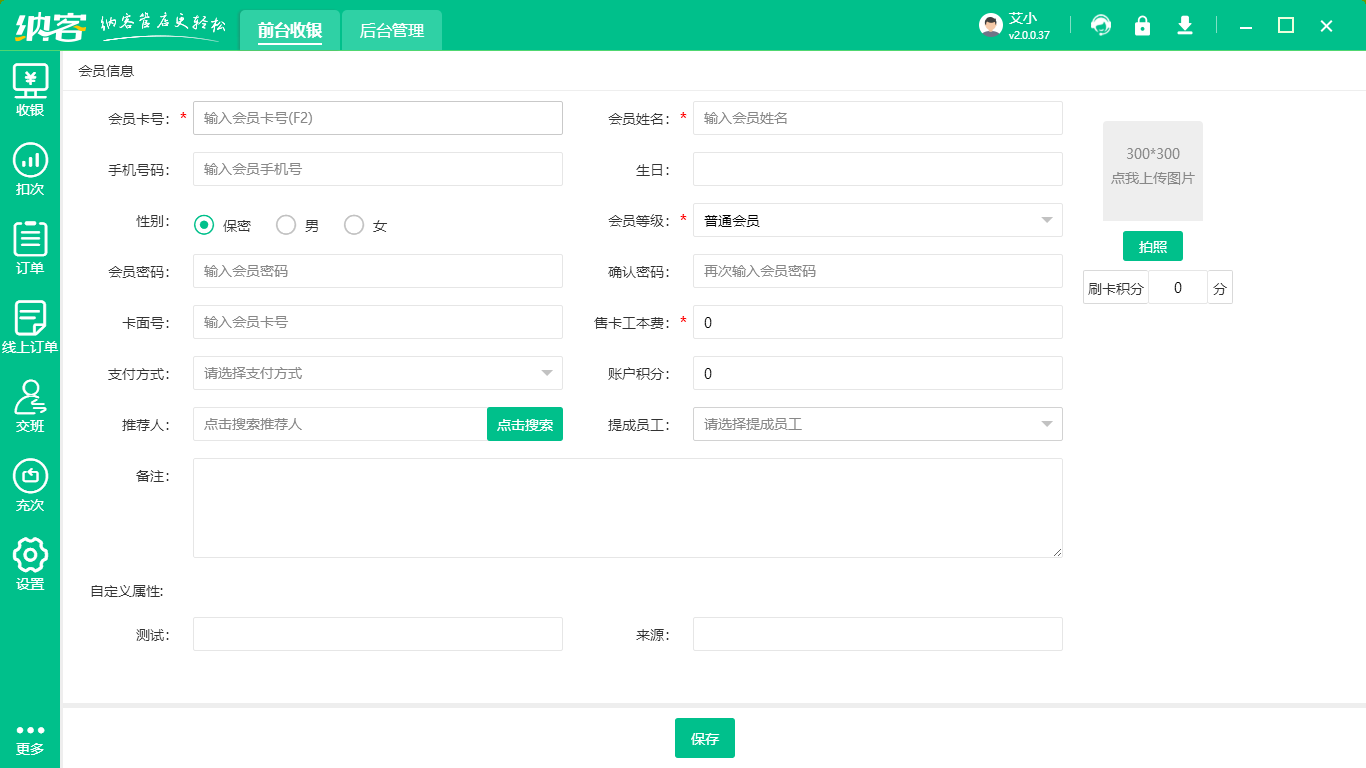Open the 设置 settings icon

30,560
